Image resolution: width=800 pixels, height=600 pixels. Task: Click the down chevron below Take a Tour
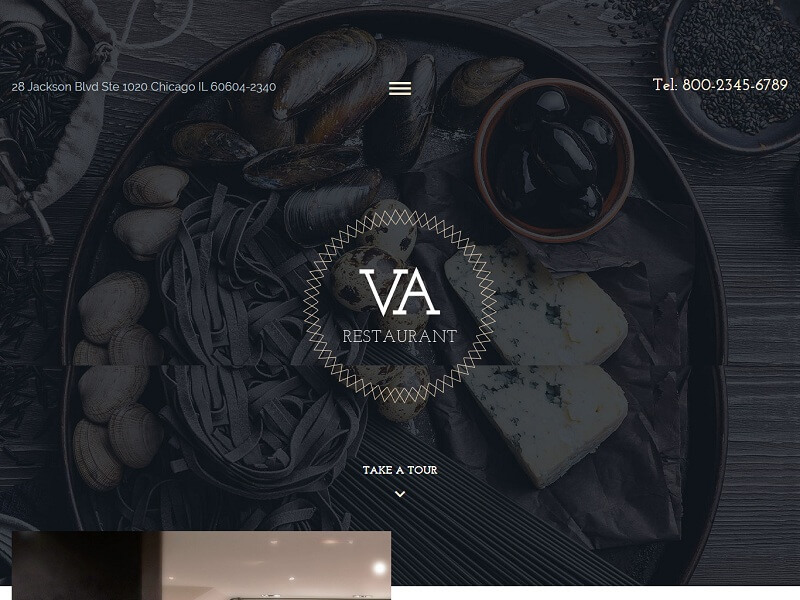[x=400, y=494]
